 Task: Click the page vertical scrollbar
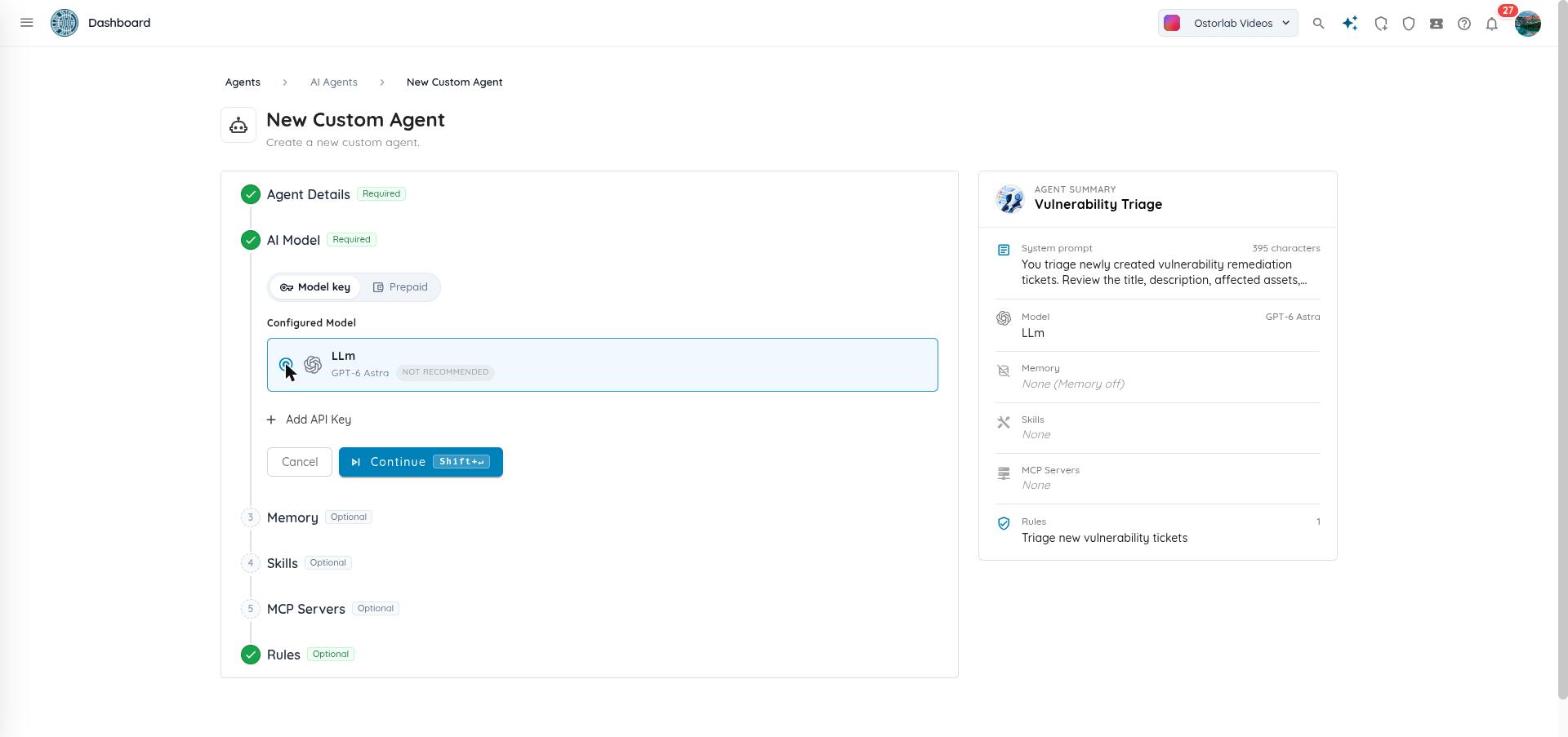(1563, 350)
